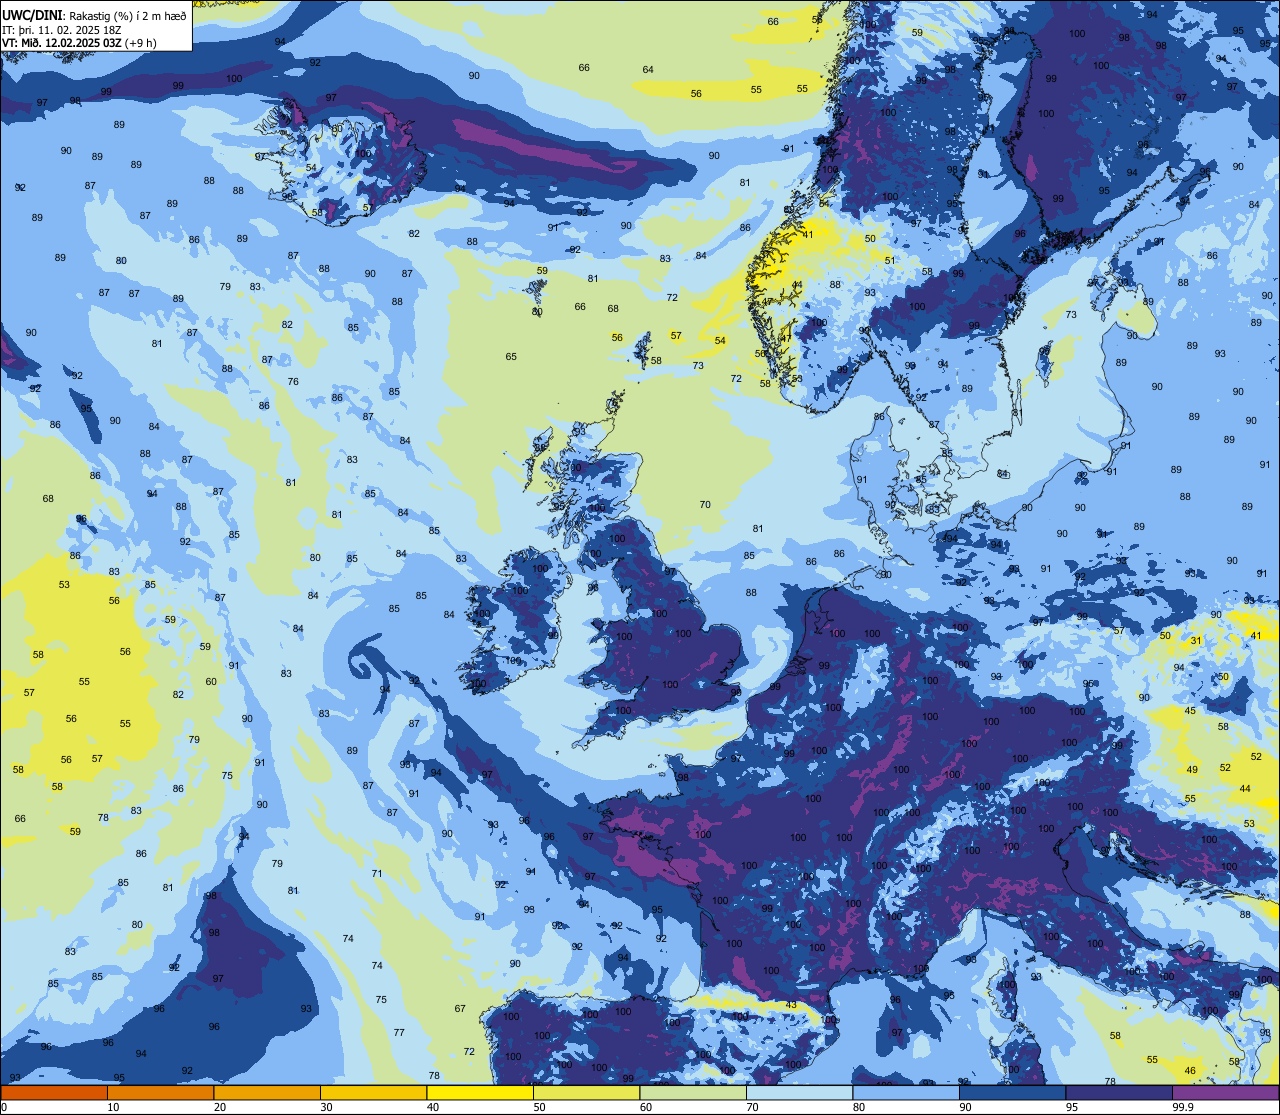
Task: Click the legend tick label '90'
Action: pos(965,1107)
